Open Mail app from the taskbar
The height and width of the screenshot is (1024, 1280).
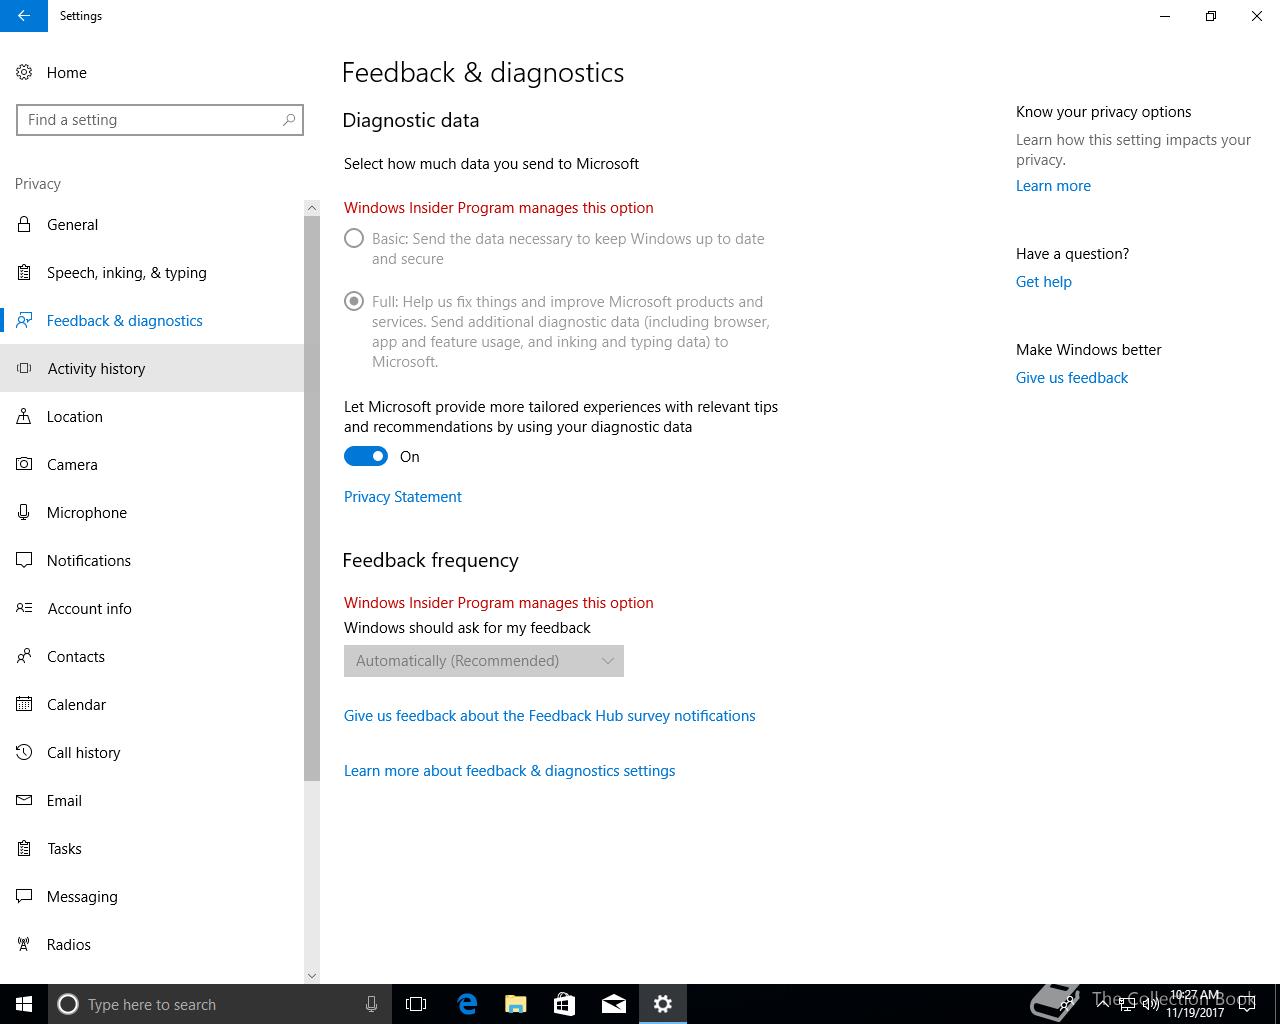[614, 1004]
